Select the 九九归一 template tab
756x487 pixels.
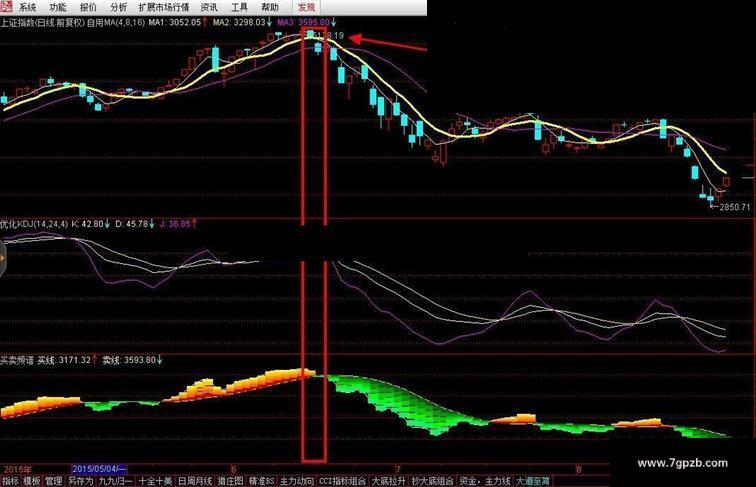tap(116, 481)
